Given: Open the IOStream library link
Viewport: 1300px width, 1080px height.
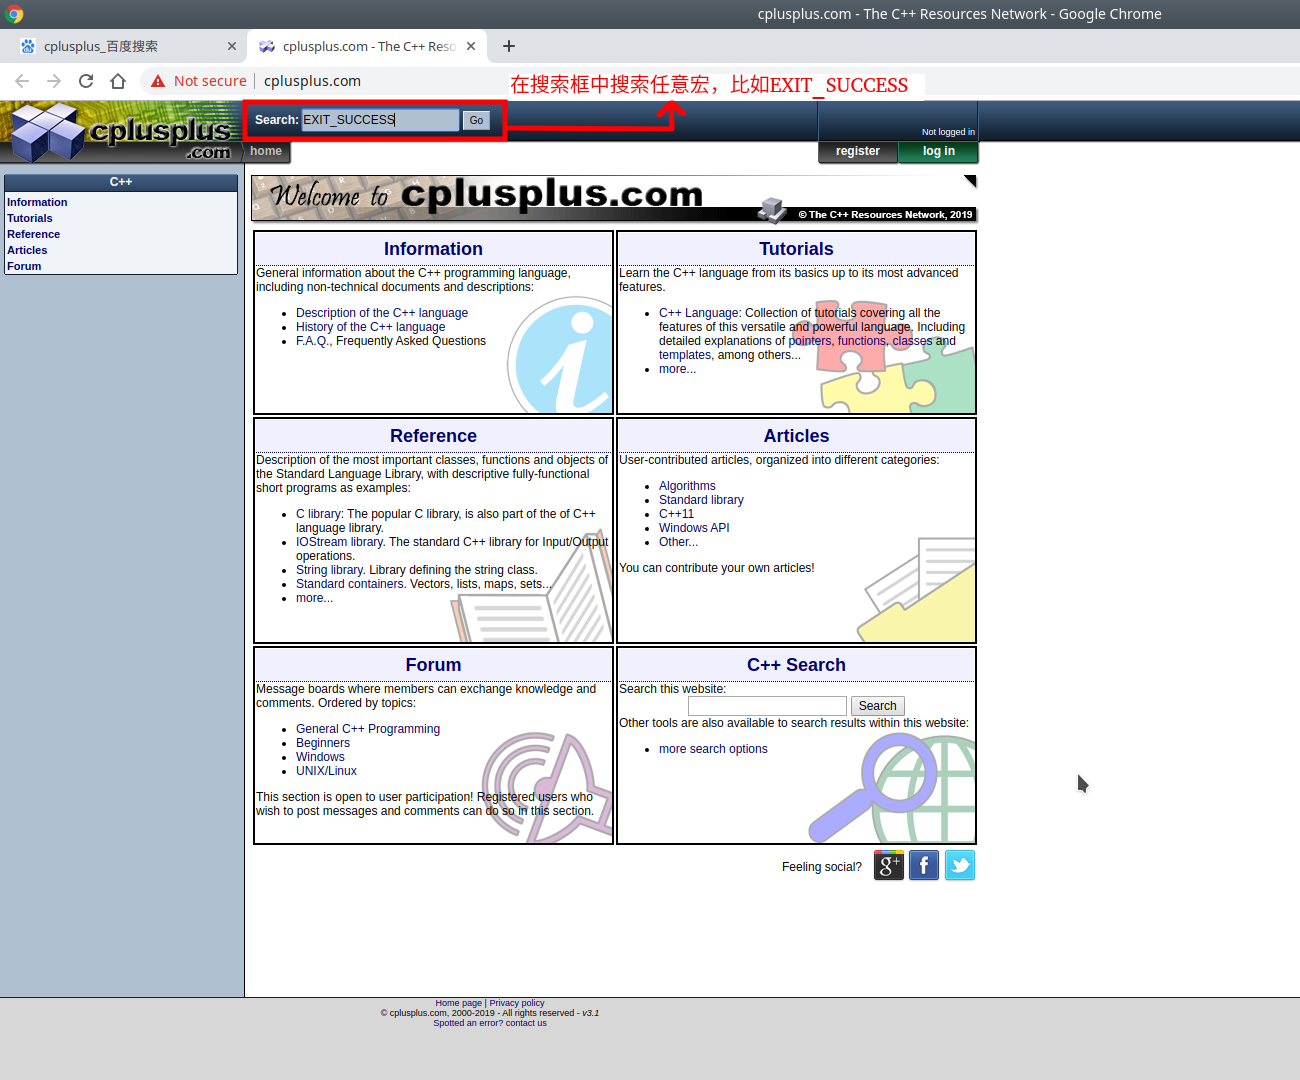Looking at the screenshot, I should click(339, 542).
